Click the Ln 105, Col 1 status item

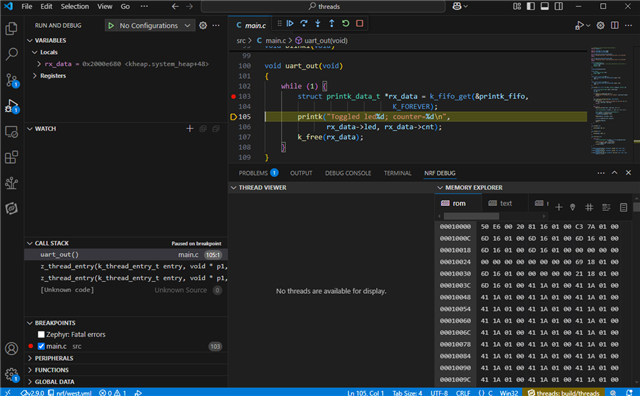click(365, 392)
